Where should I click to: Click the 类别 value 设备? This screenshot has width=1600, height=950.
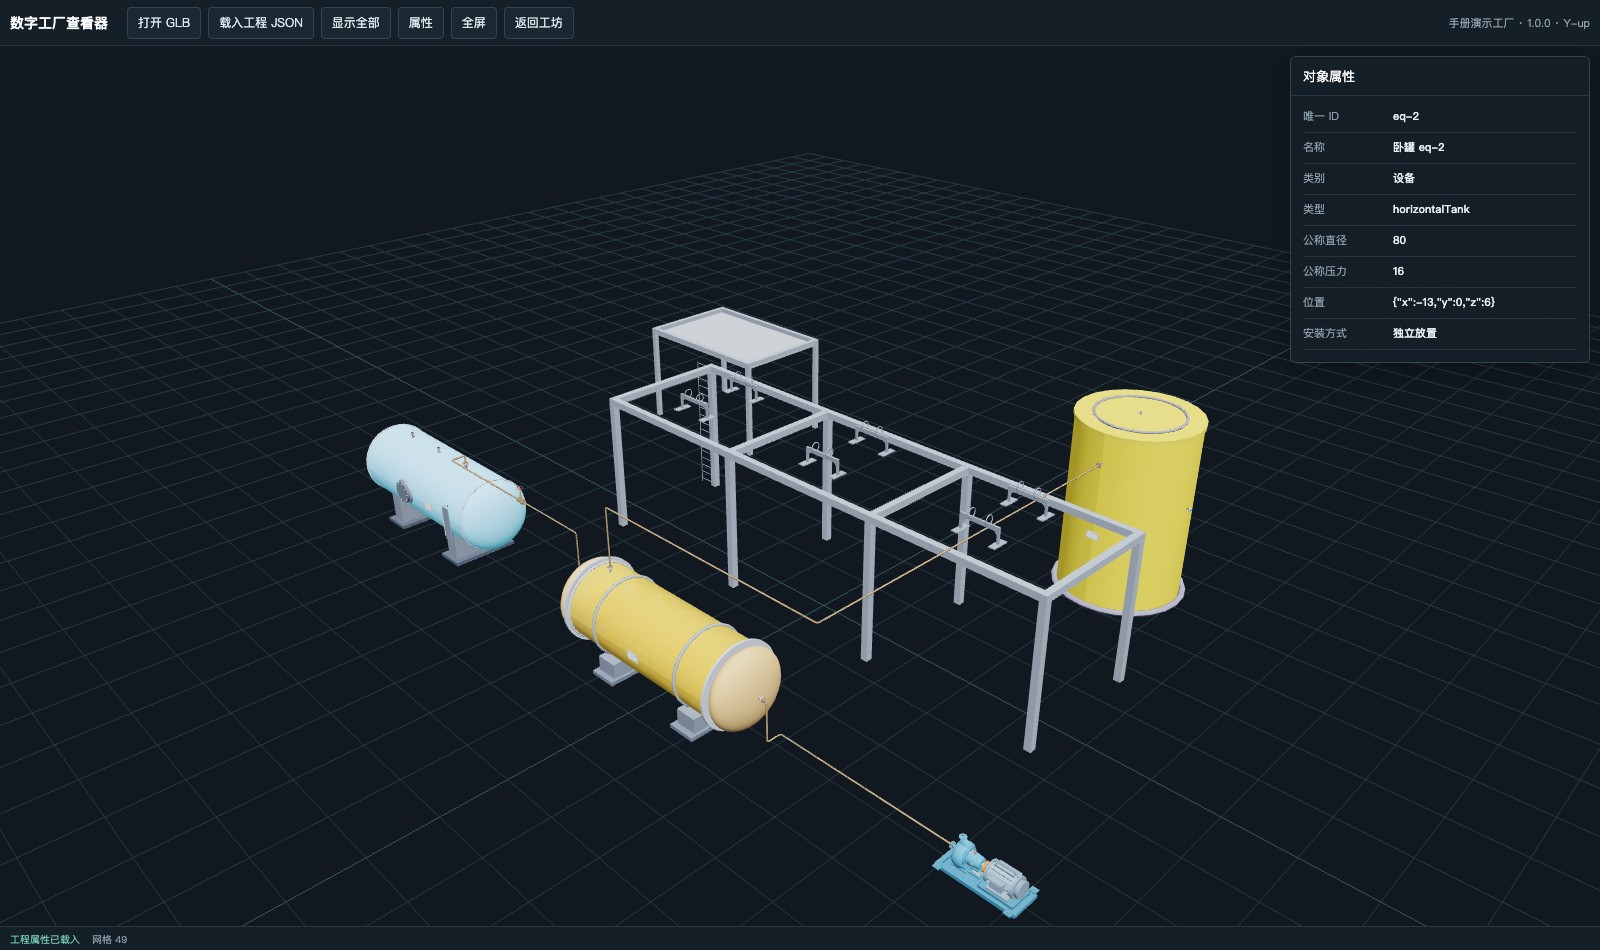pos(1404,179)
